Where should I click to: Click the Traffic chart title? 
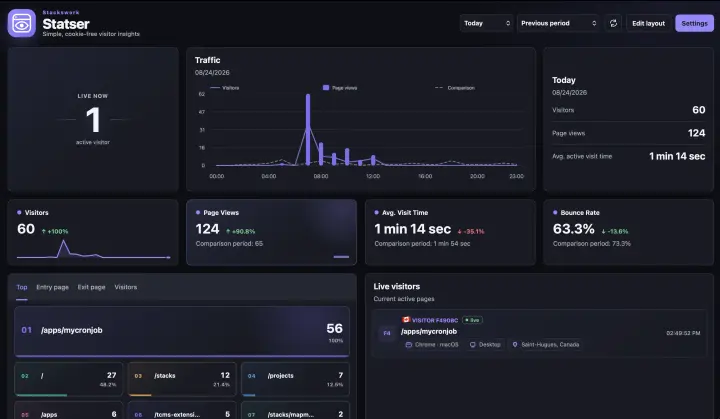coord(208,60)
